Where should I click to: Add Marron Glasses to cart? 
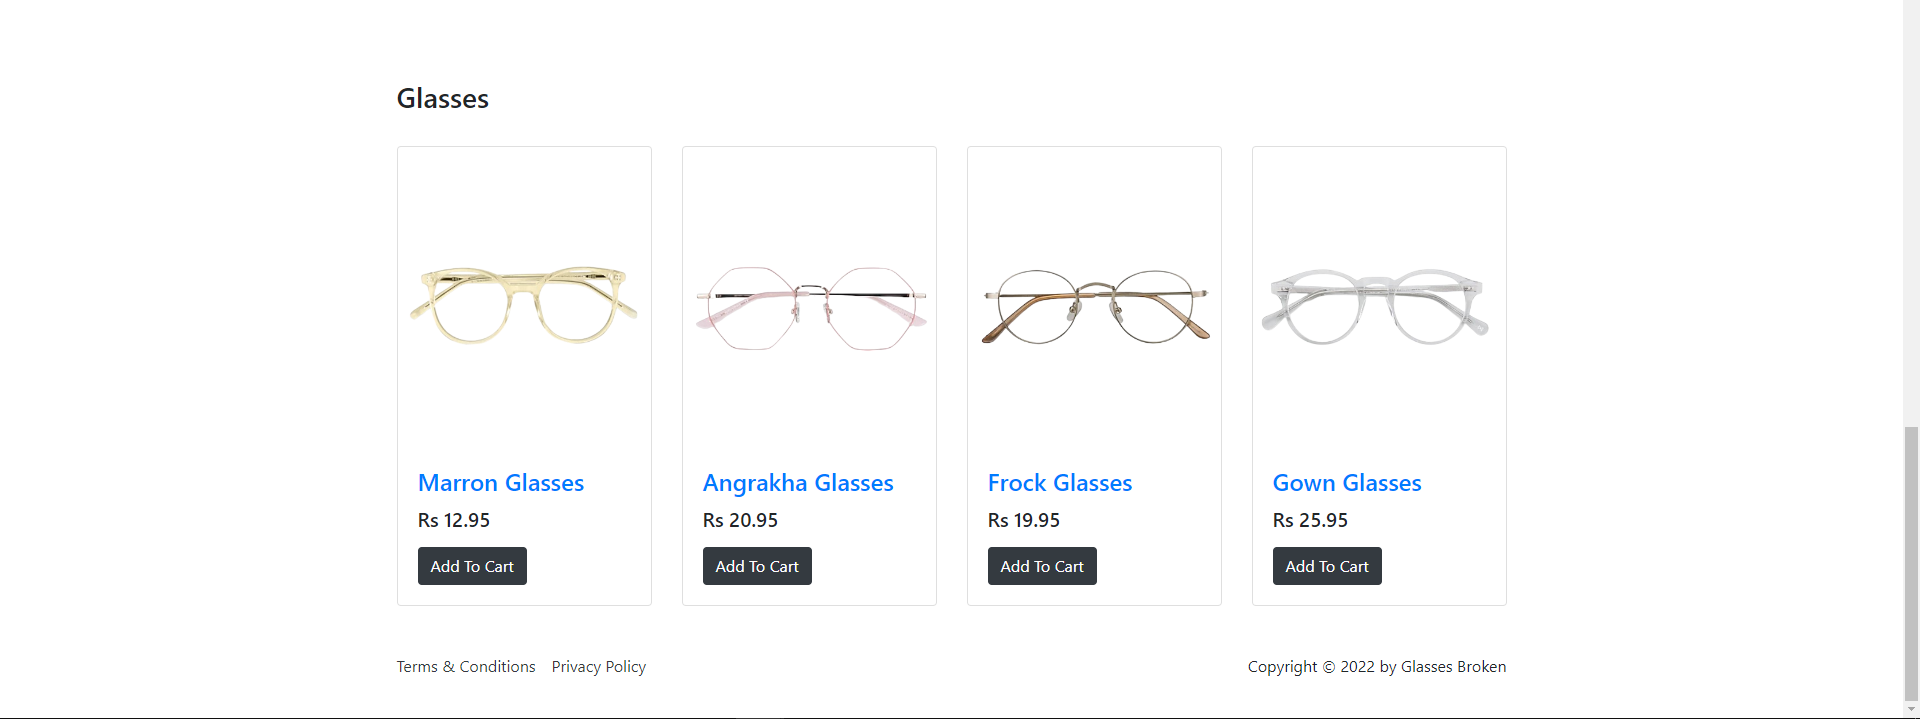point(472,565)
